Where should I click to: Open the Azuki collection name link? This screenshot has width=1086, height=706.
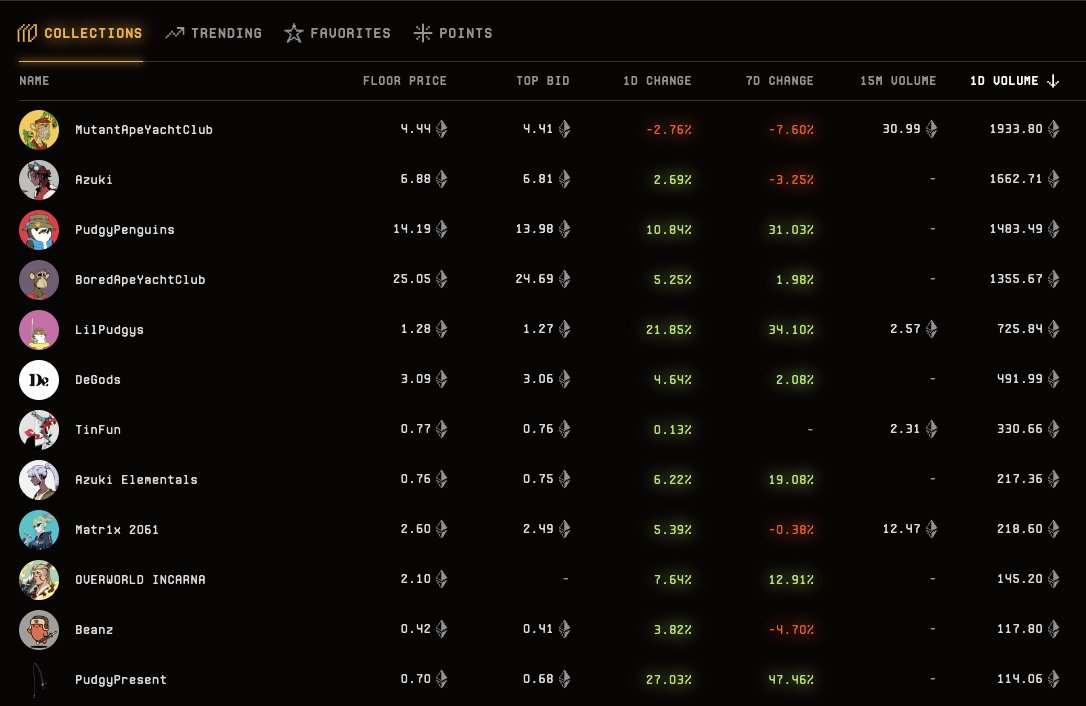[x=94, y=179]
